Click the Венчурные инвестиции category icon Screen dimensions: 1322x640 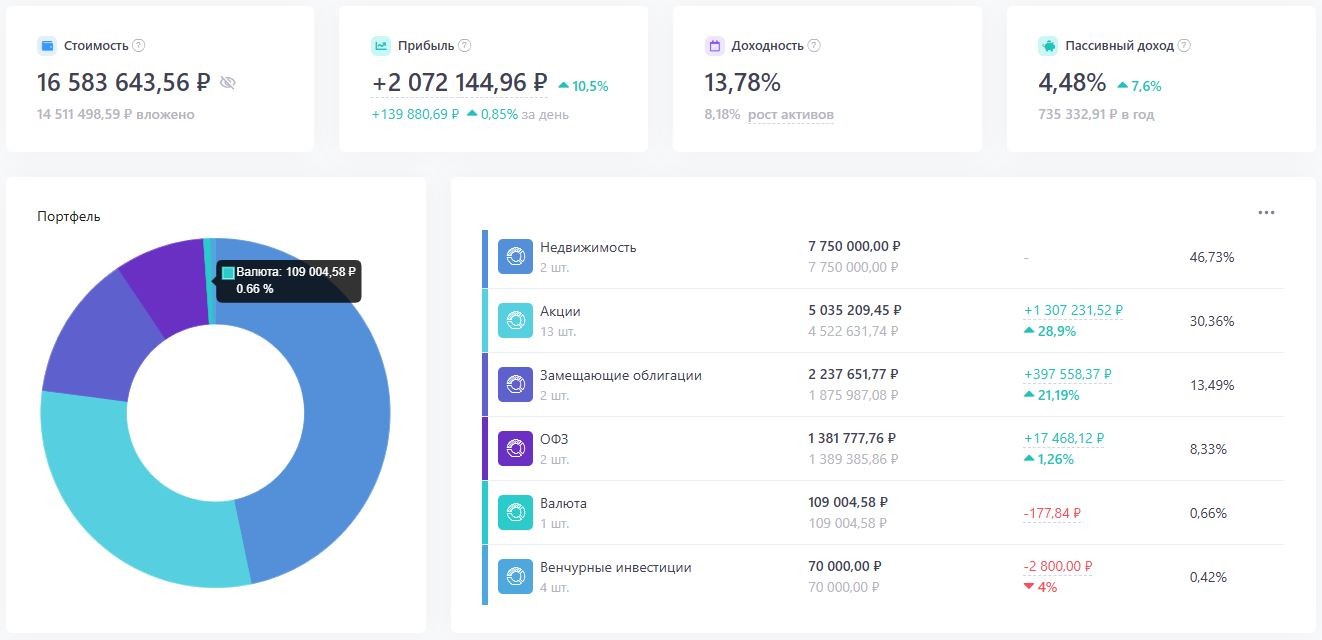click(x=515, y=577)
